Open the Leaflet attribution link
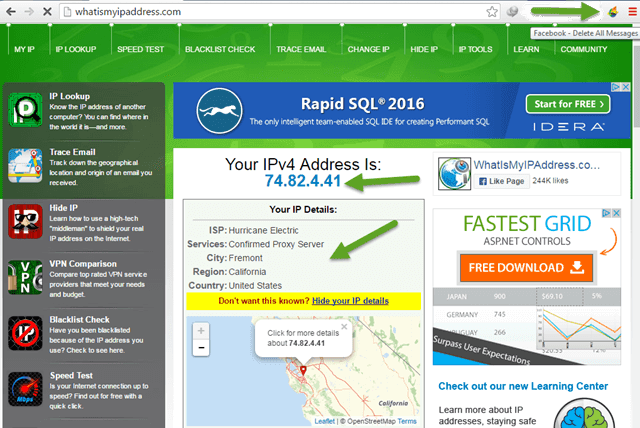 [x=324, y=421]
